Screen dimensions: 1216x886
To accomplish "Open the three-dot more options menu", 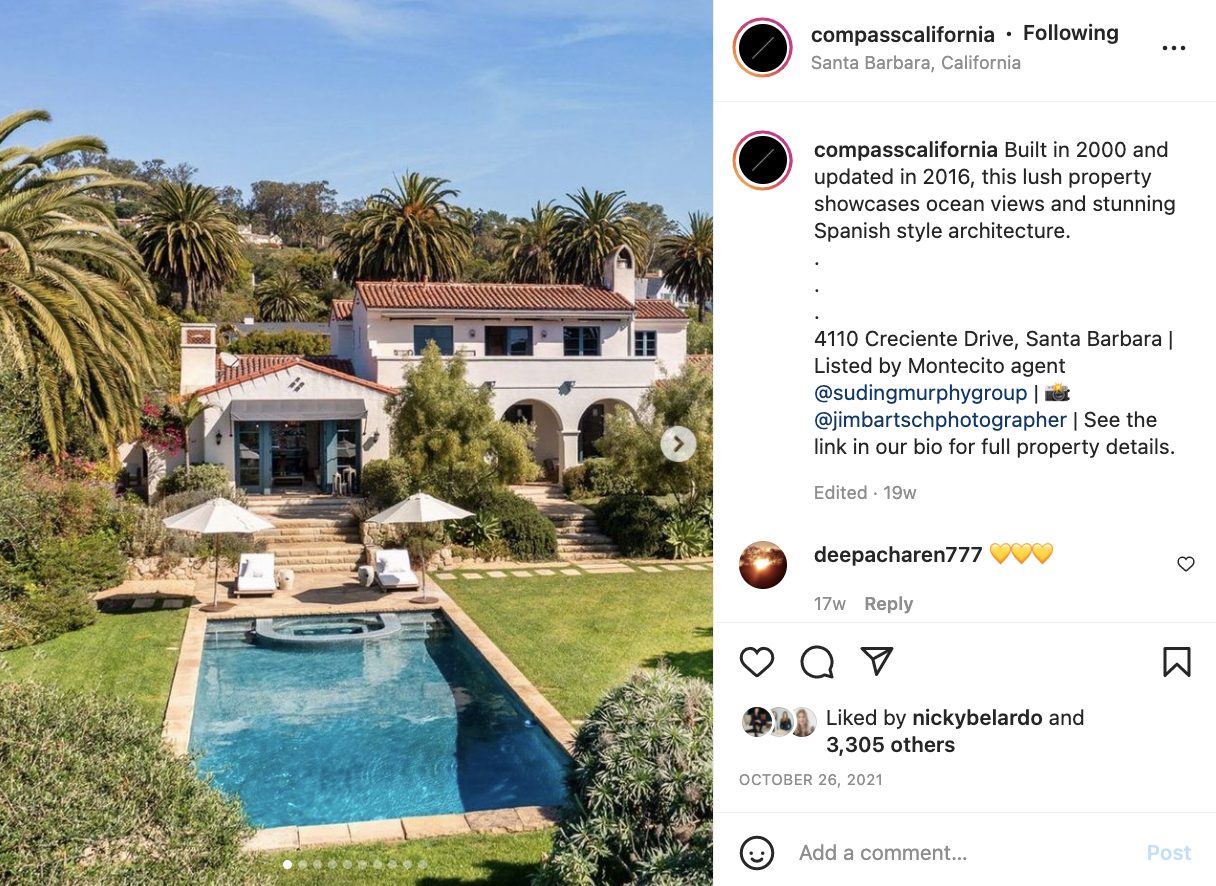I will click(1173, 48).
